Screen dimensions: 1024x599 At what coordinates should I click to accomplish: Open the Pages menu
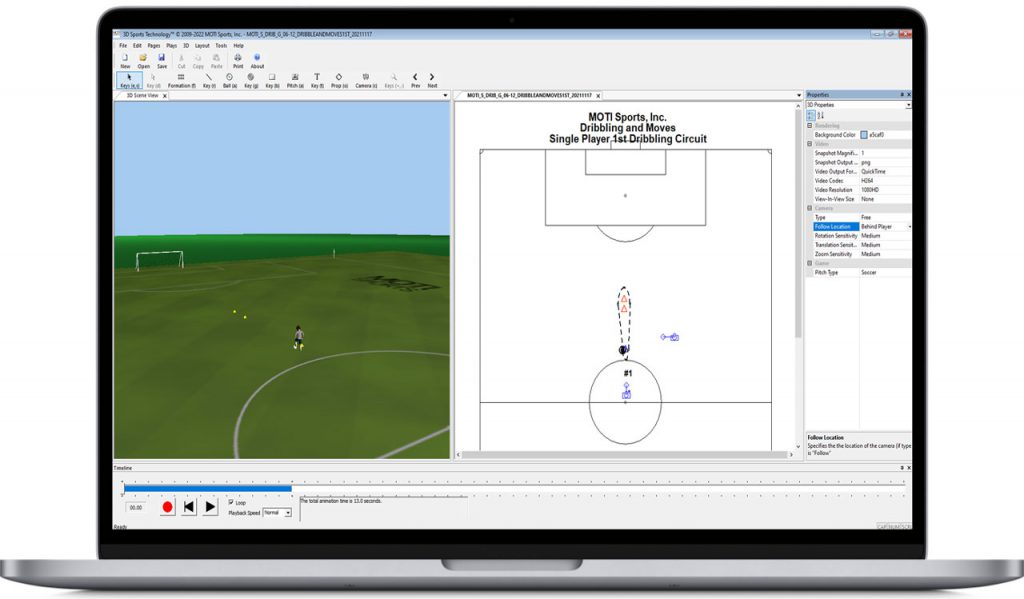tap(153, 46)
